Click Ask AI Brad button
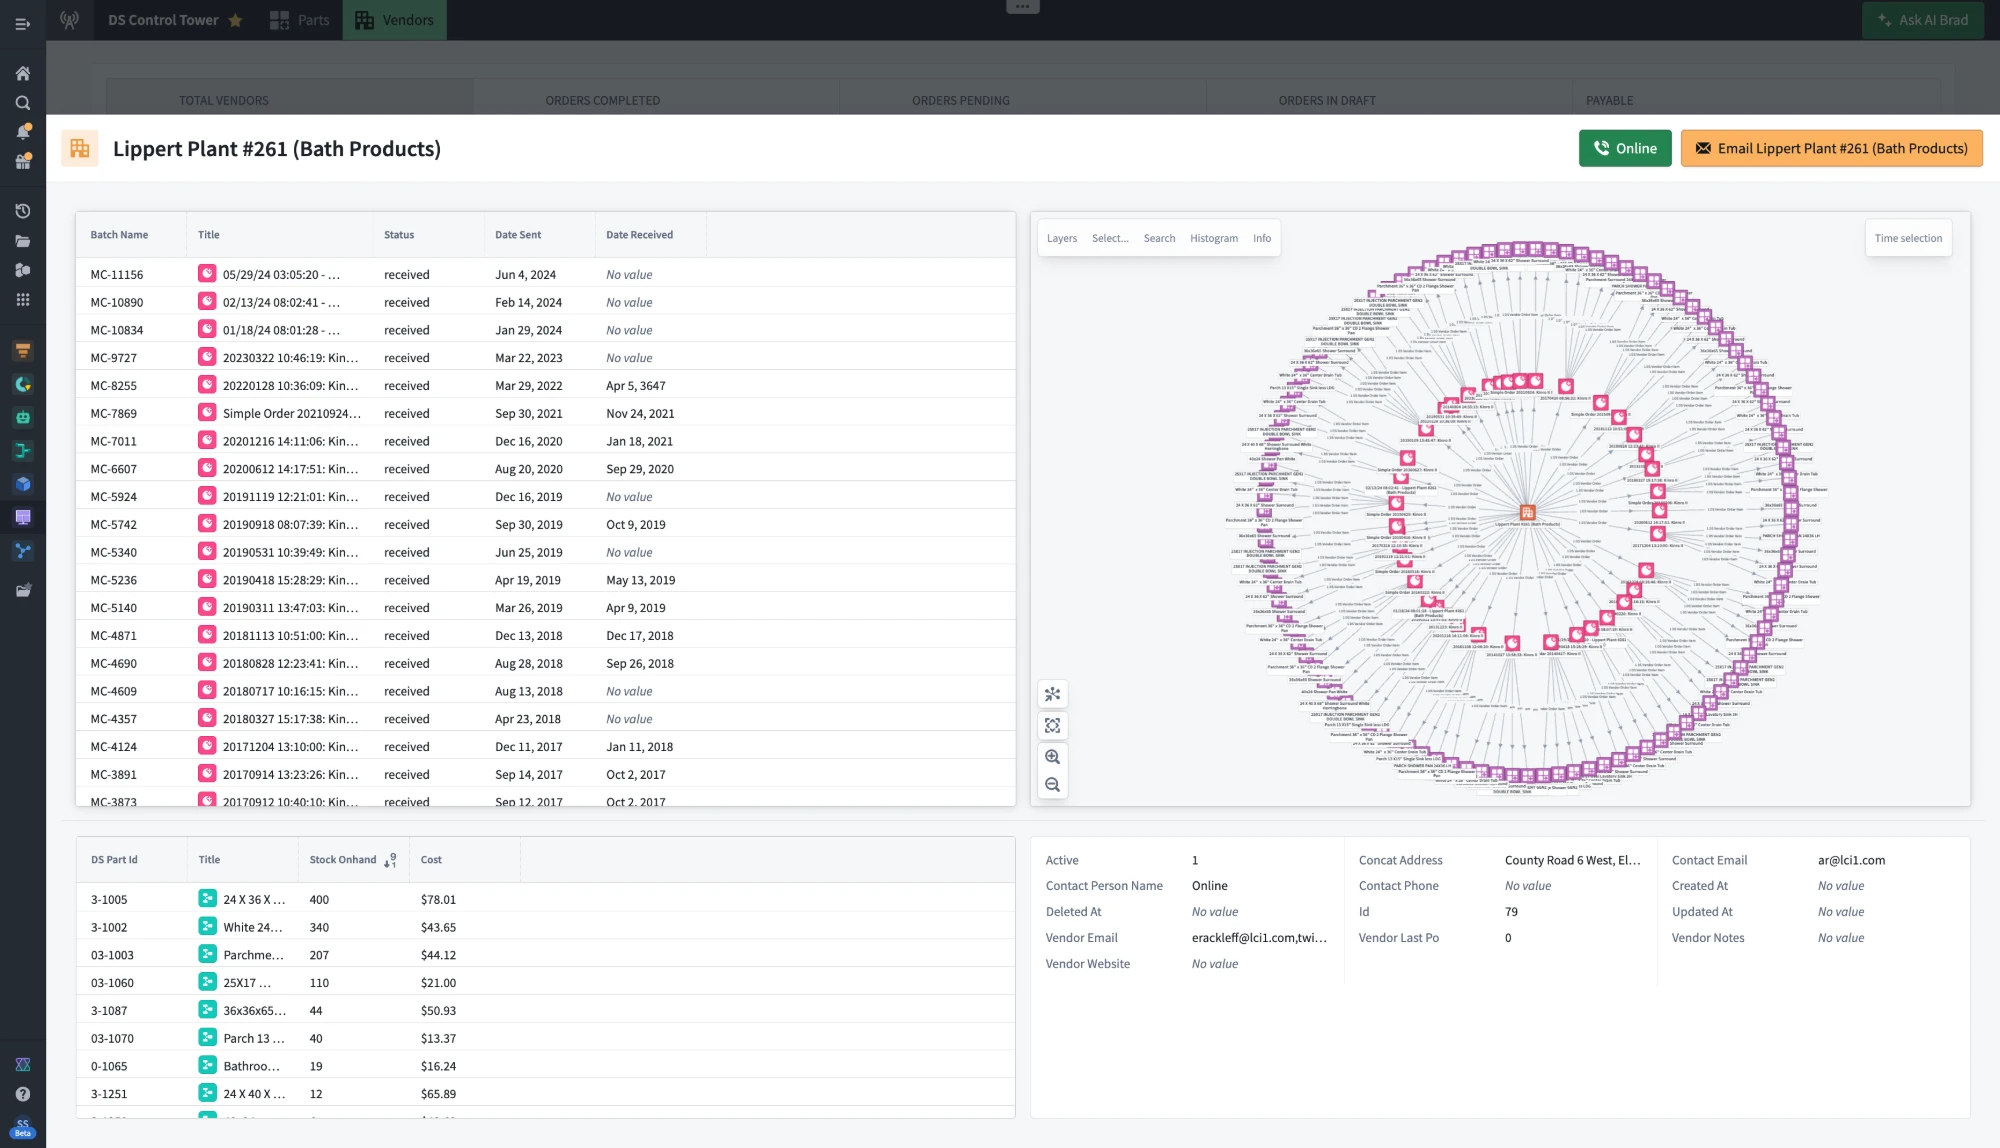This screenshot has width=2000, height=1148. point(1922,20)
